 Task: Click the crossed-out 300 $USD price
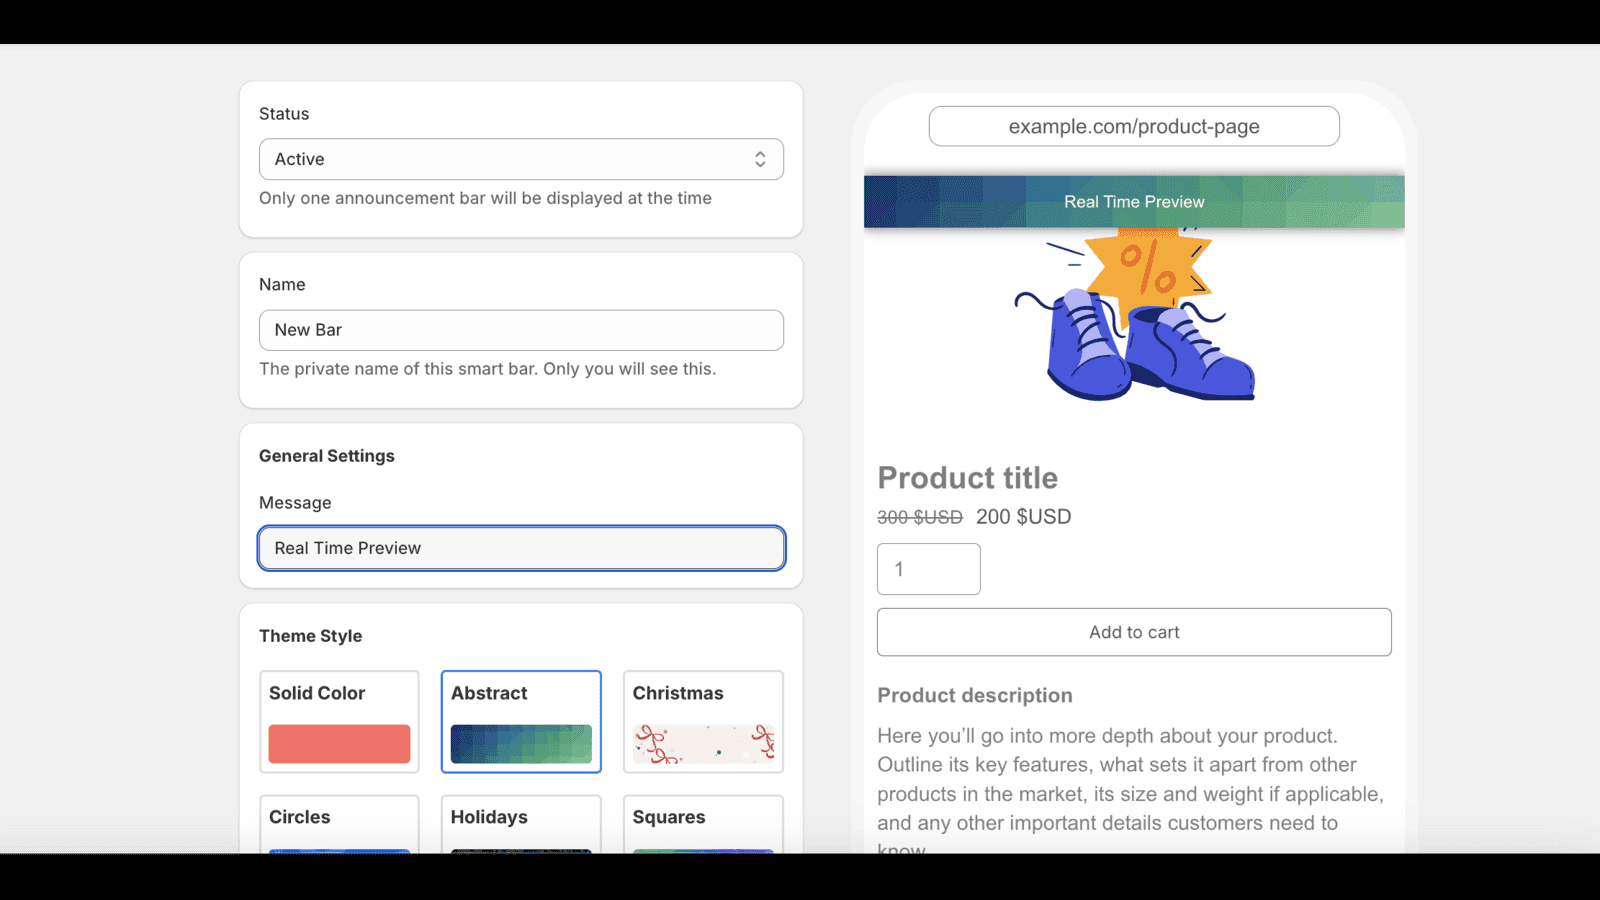click(x=917, y=517)
